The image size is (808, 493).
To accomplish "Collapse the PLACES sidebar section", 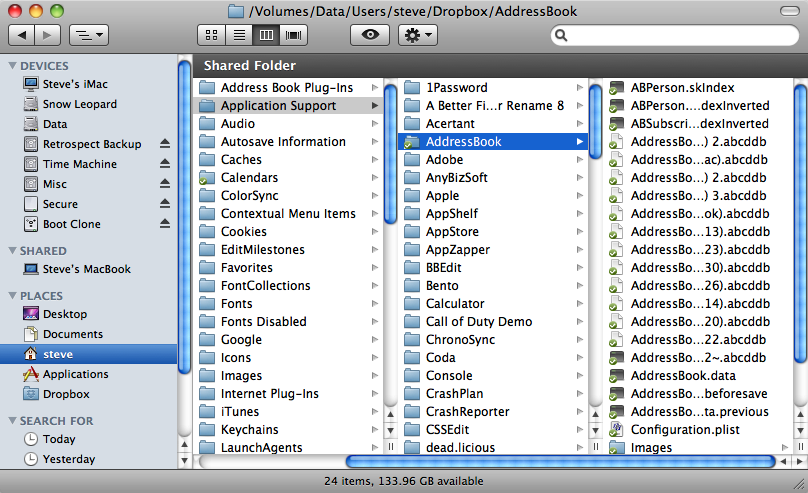I will coord(13,295).
